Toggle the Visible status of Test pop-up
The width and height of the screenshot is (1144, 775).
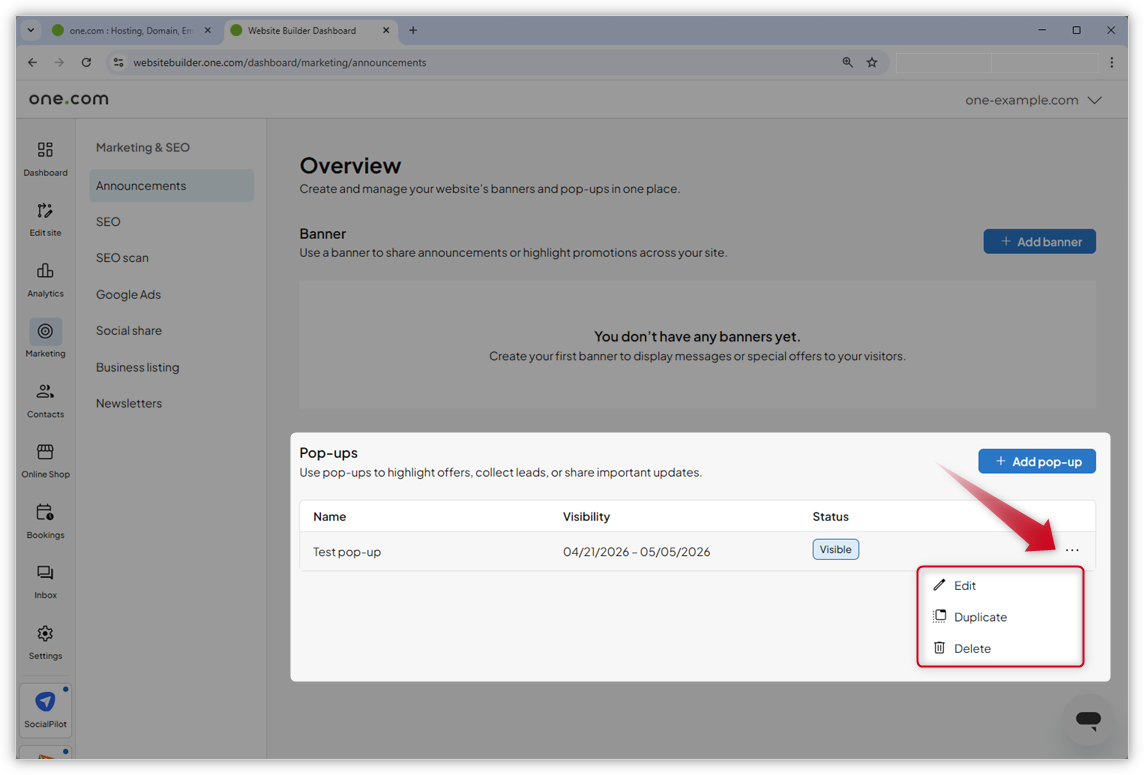835,549
